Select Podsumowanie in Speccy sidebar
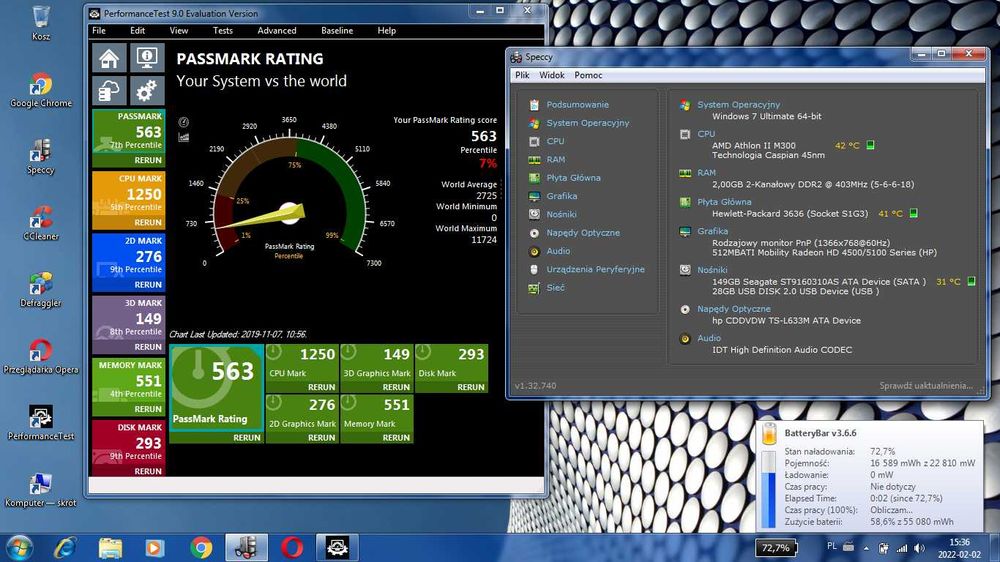 (578, 105)
